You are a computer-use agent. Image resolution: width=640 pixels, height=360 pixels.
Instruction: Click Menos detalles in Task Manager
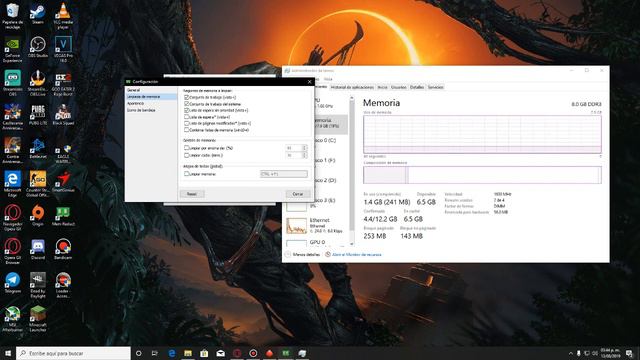click(x=303, y=254)
